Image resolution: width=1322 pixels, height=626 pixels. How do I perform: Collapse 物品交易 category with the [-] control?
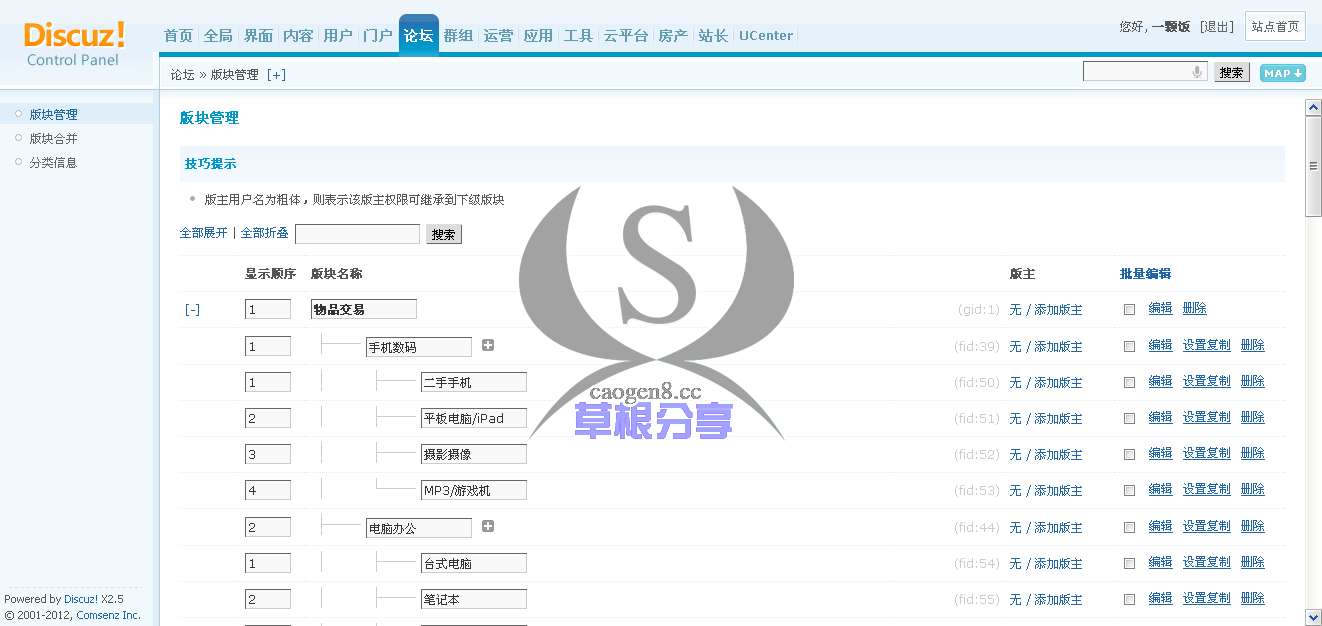pos(191,309)
